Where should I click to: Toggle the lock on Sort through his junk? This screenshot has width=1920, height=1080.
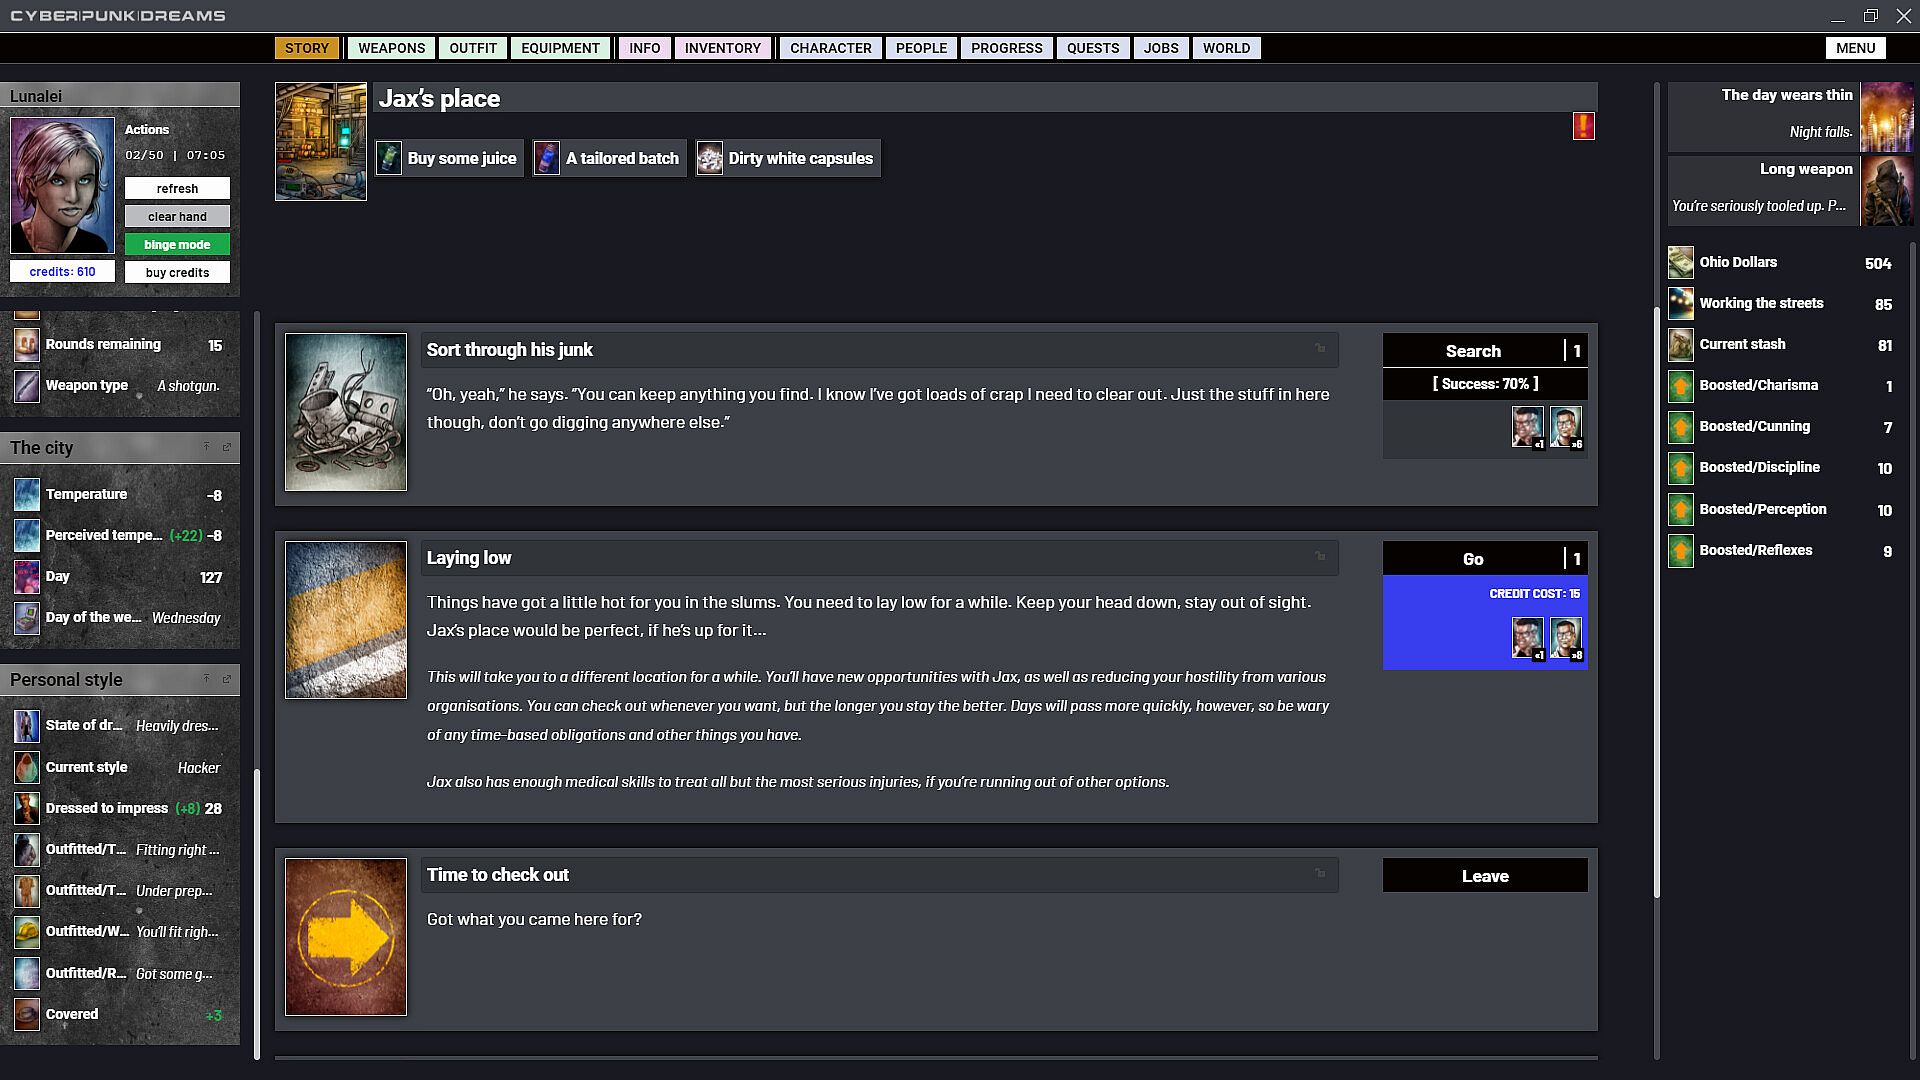click(1320, 349)
